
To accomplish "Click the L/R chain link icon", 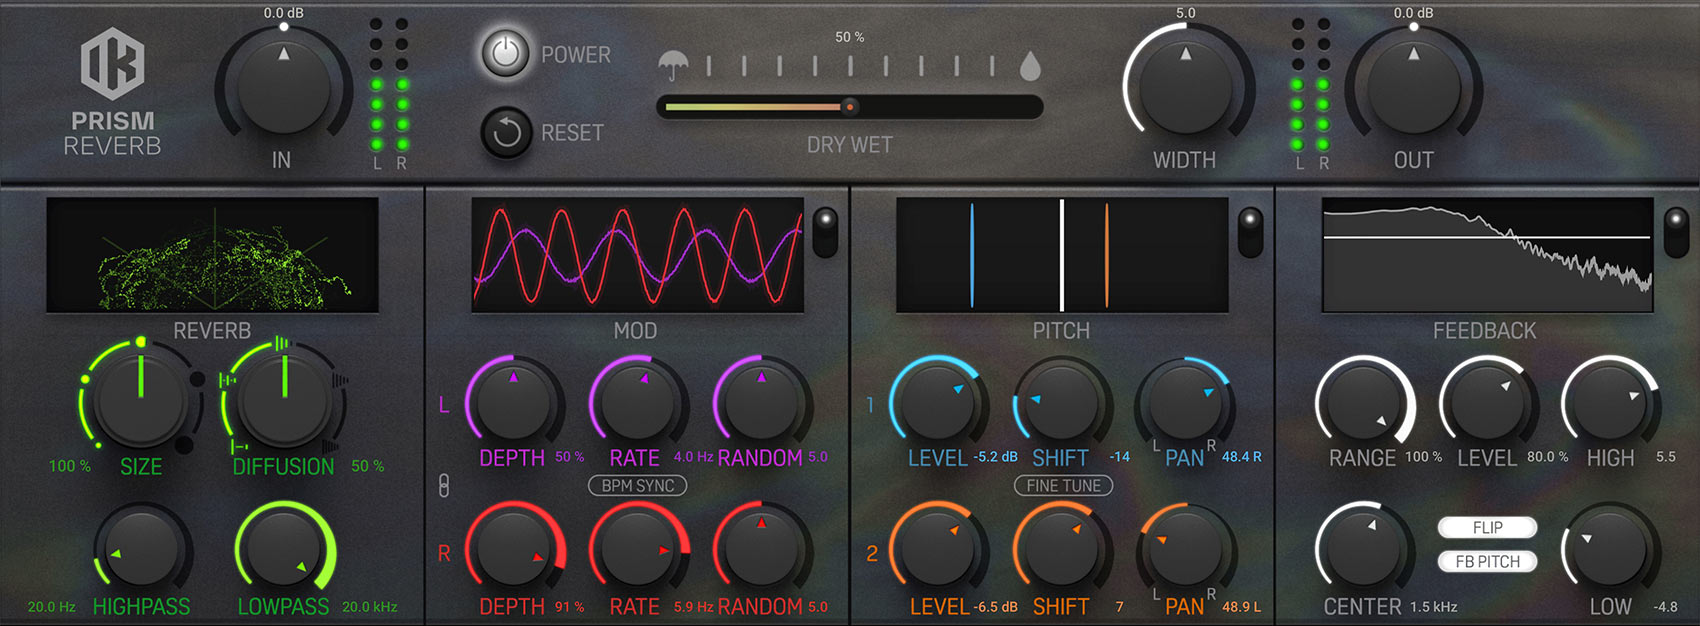I will [444, 486].
